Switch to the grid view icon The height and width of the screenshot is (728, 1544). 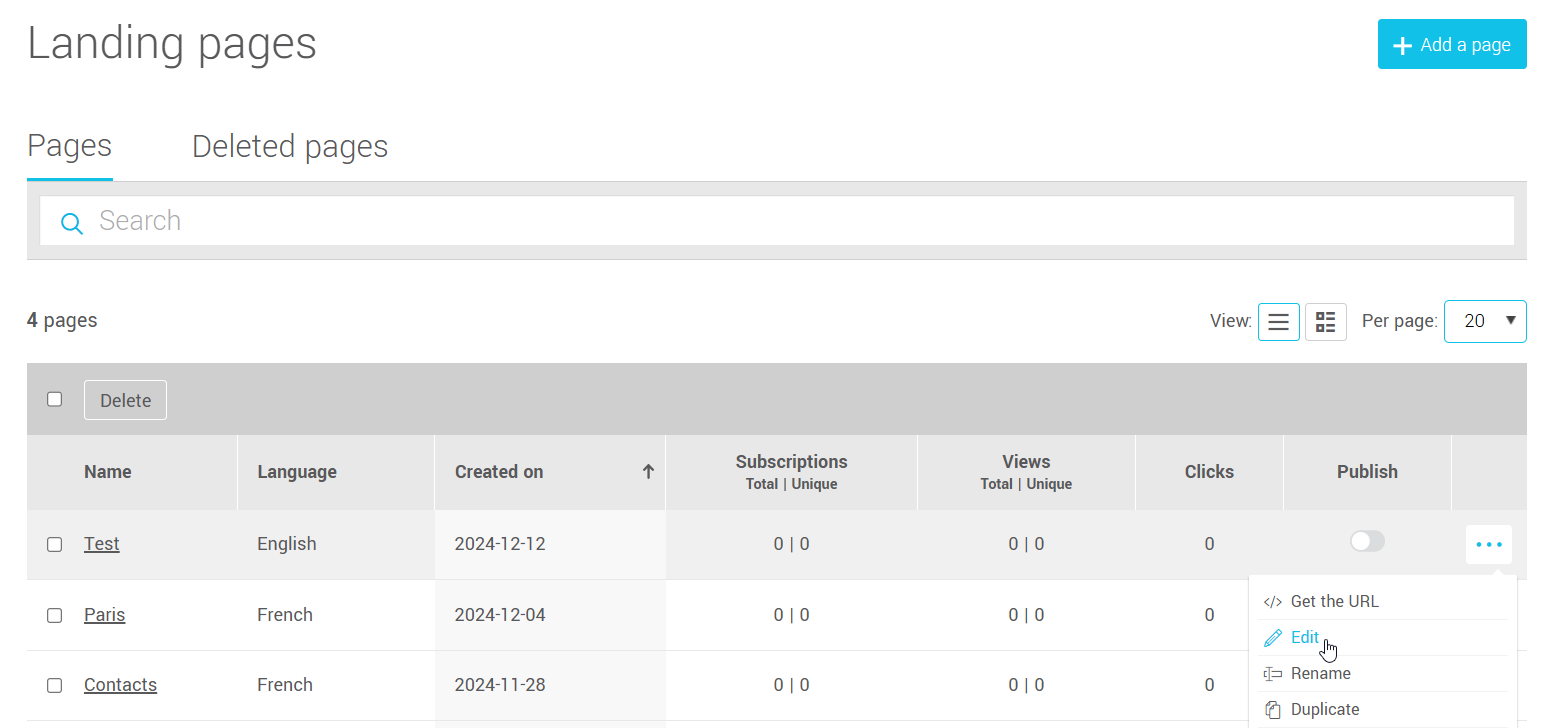pos(1325,322)
